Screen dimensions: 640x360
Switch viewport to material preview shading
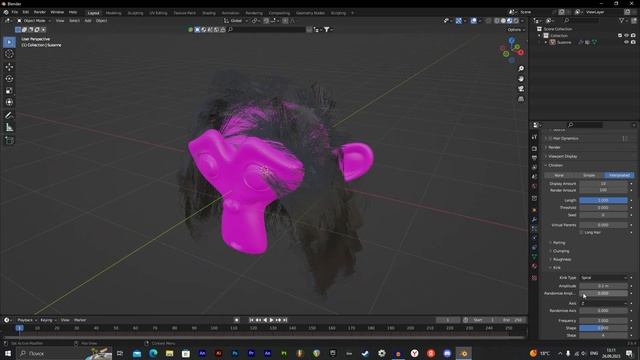(509, 21)
